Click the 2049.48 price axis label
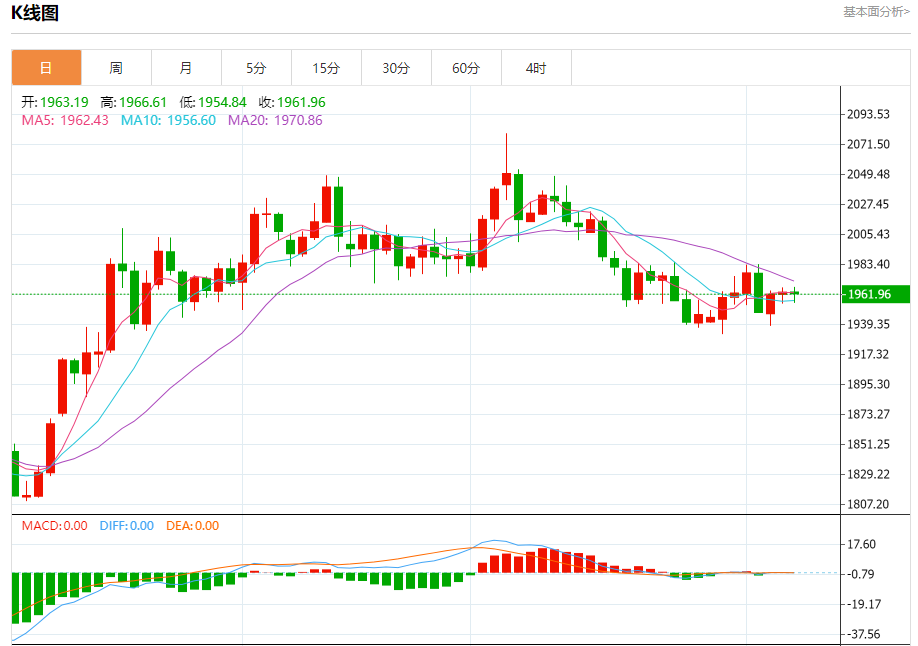918x646 pixels. pos(868,174)
